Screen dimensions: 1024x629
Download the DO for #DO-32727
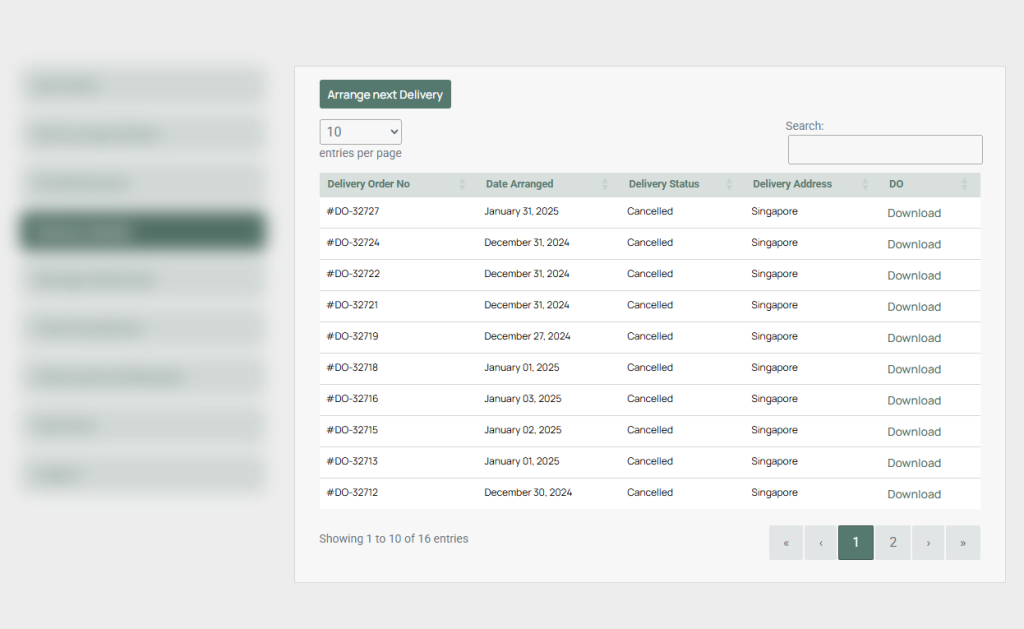click(914, 213)
